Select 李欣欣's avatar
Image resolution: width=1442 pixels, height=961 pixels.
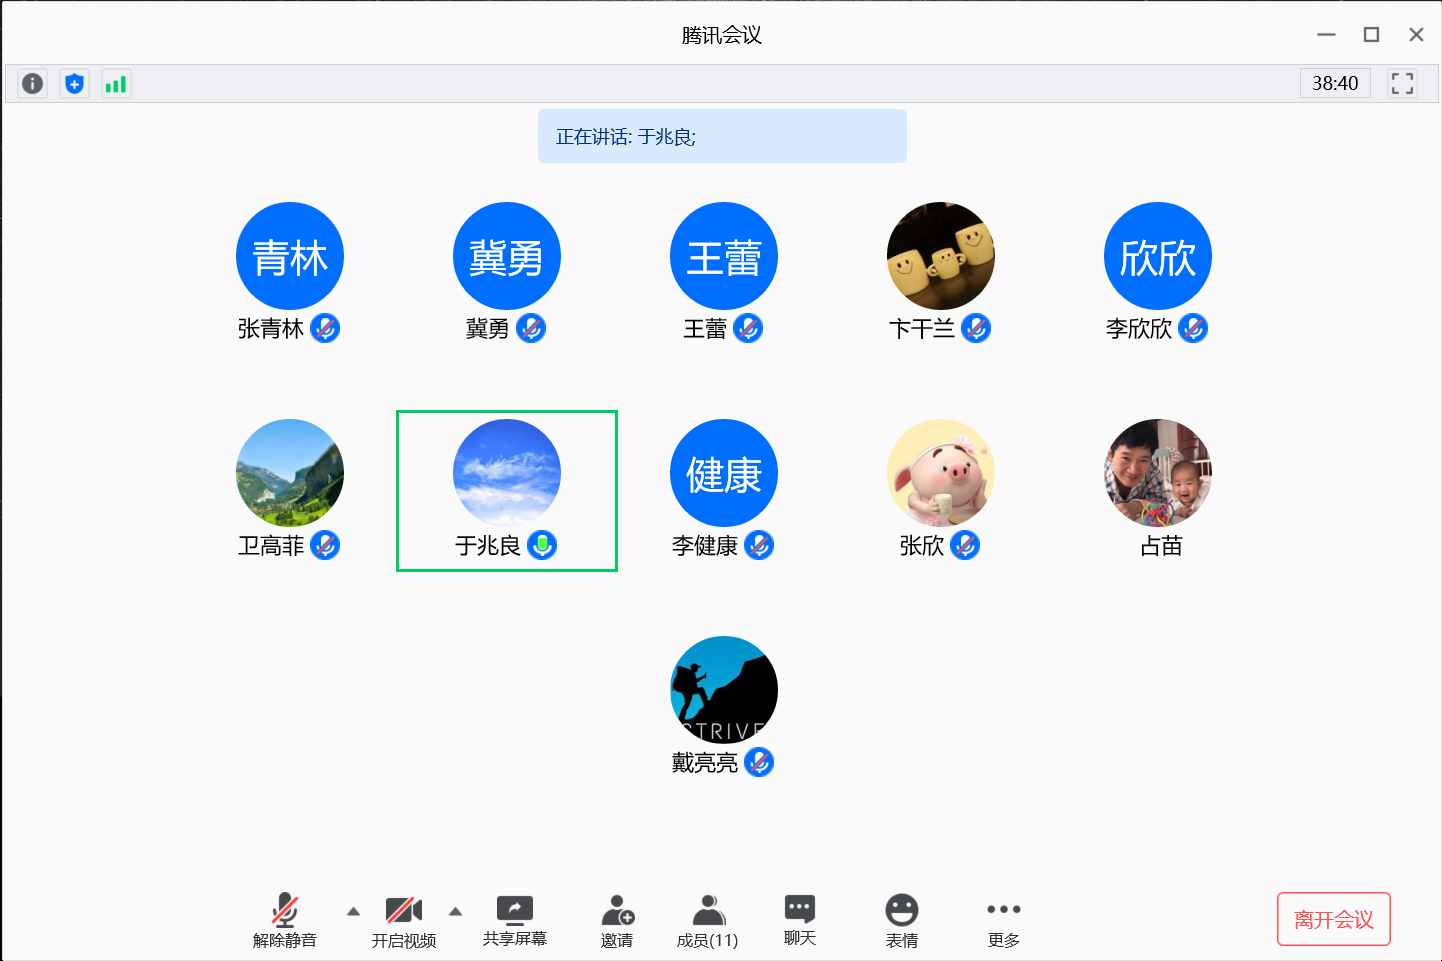pos(1158,256)
